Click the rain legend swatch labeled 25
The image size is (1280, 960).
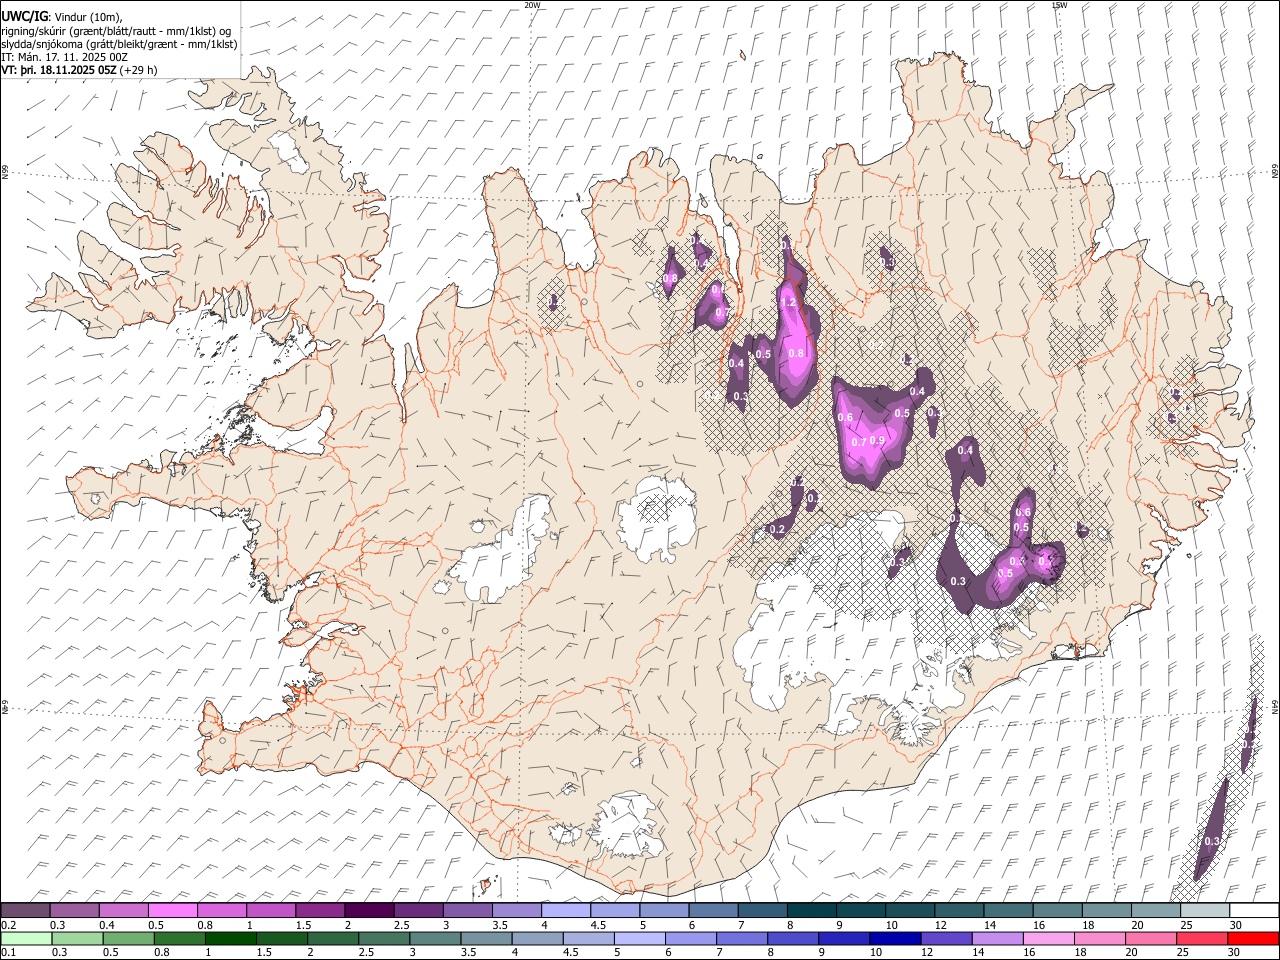(x=1200, y=938)
